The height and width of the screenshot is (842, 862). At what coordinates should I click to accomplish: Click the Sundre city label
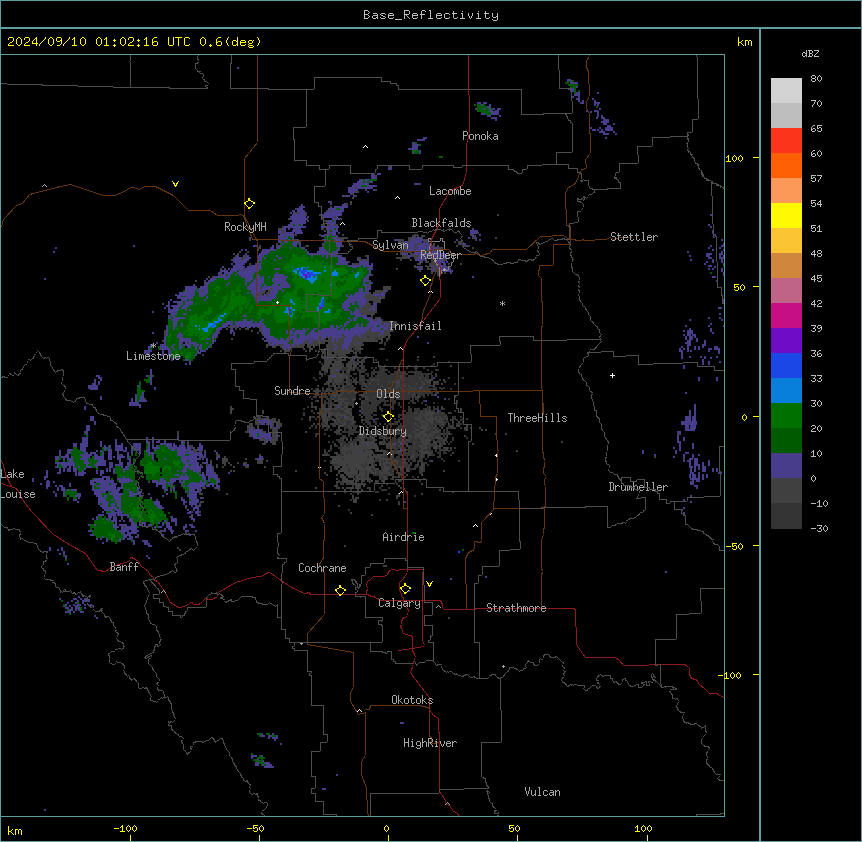[292, 391]
